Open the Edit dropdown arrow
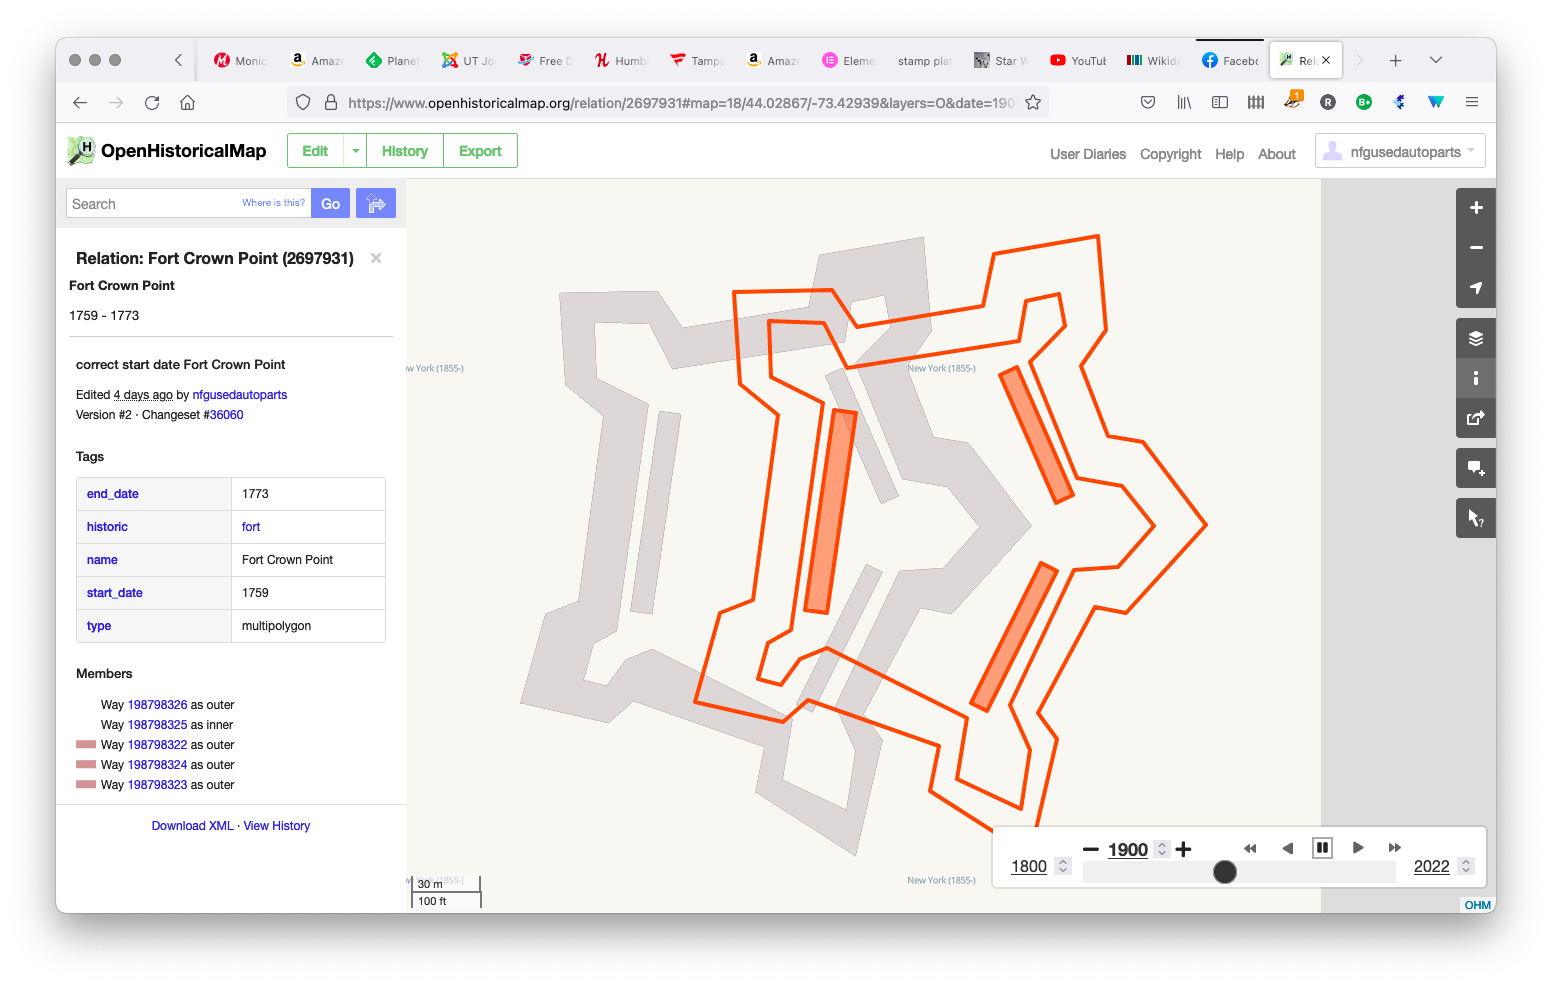The width and height of the screenshot is (1552, 987). [x=355, y=150]
